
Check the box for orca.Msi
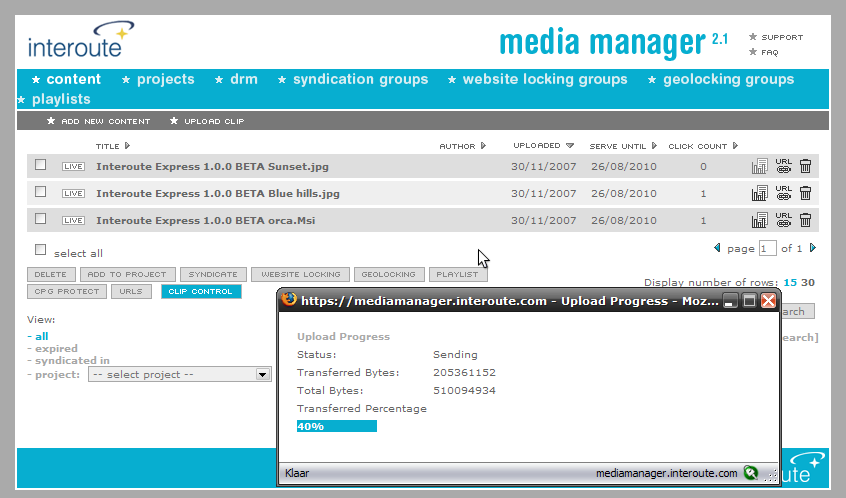[40, 219]
